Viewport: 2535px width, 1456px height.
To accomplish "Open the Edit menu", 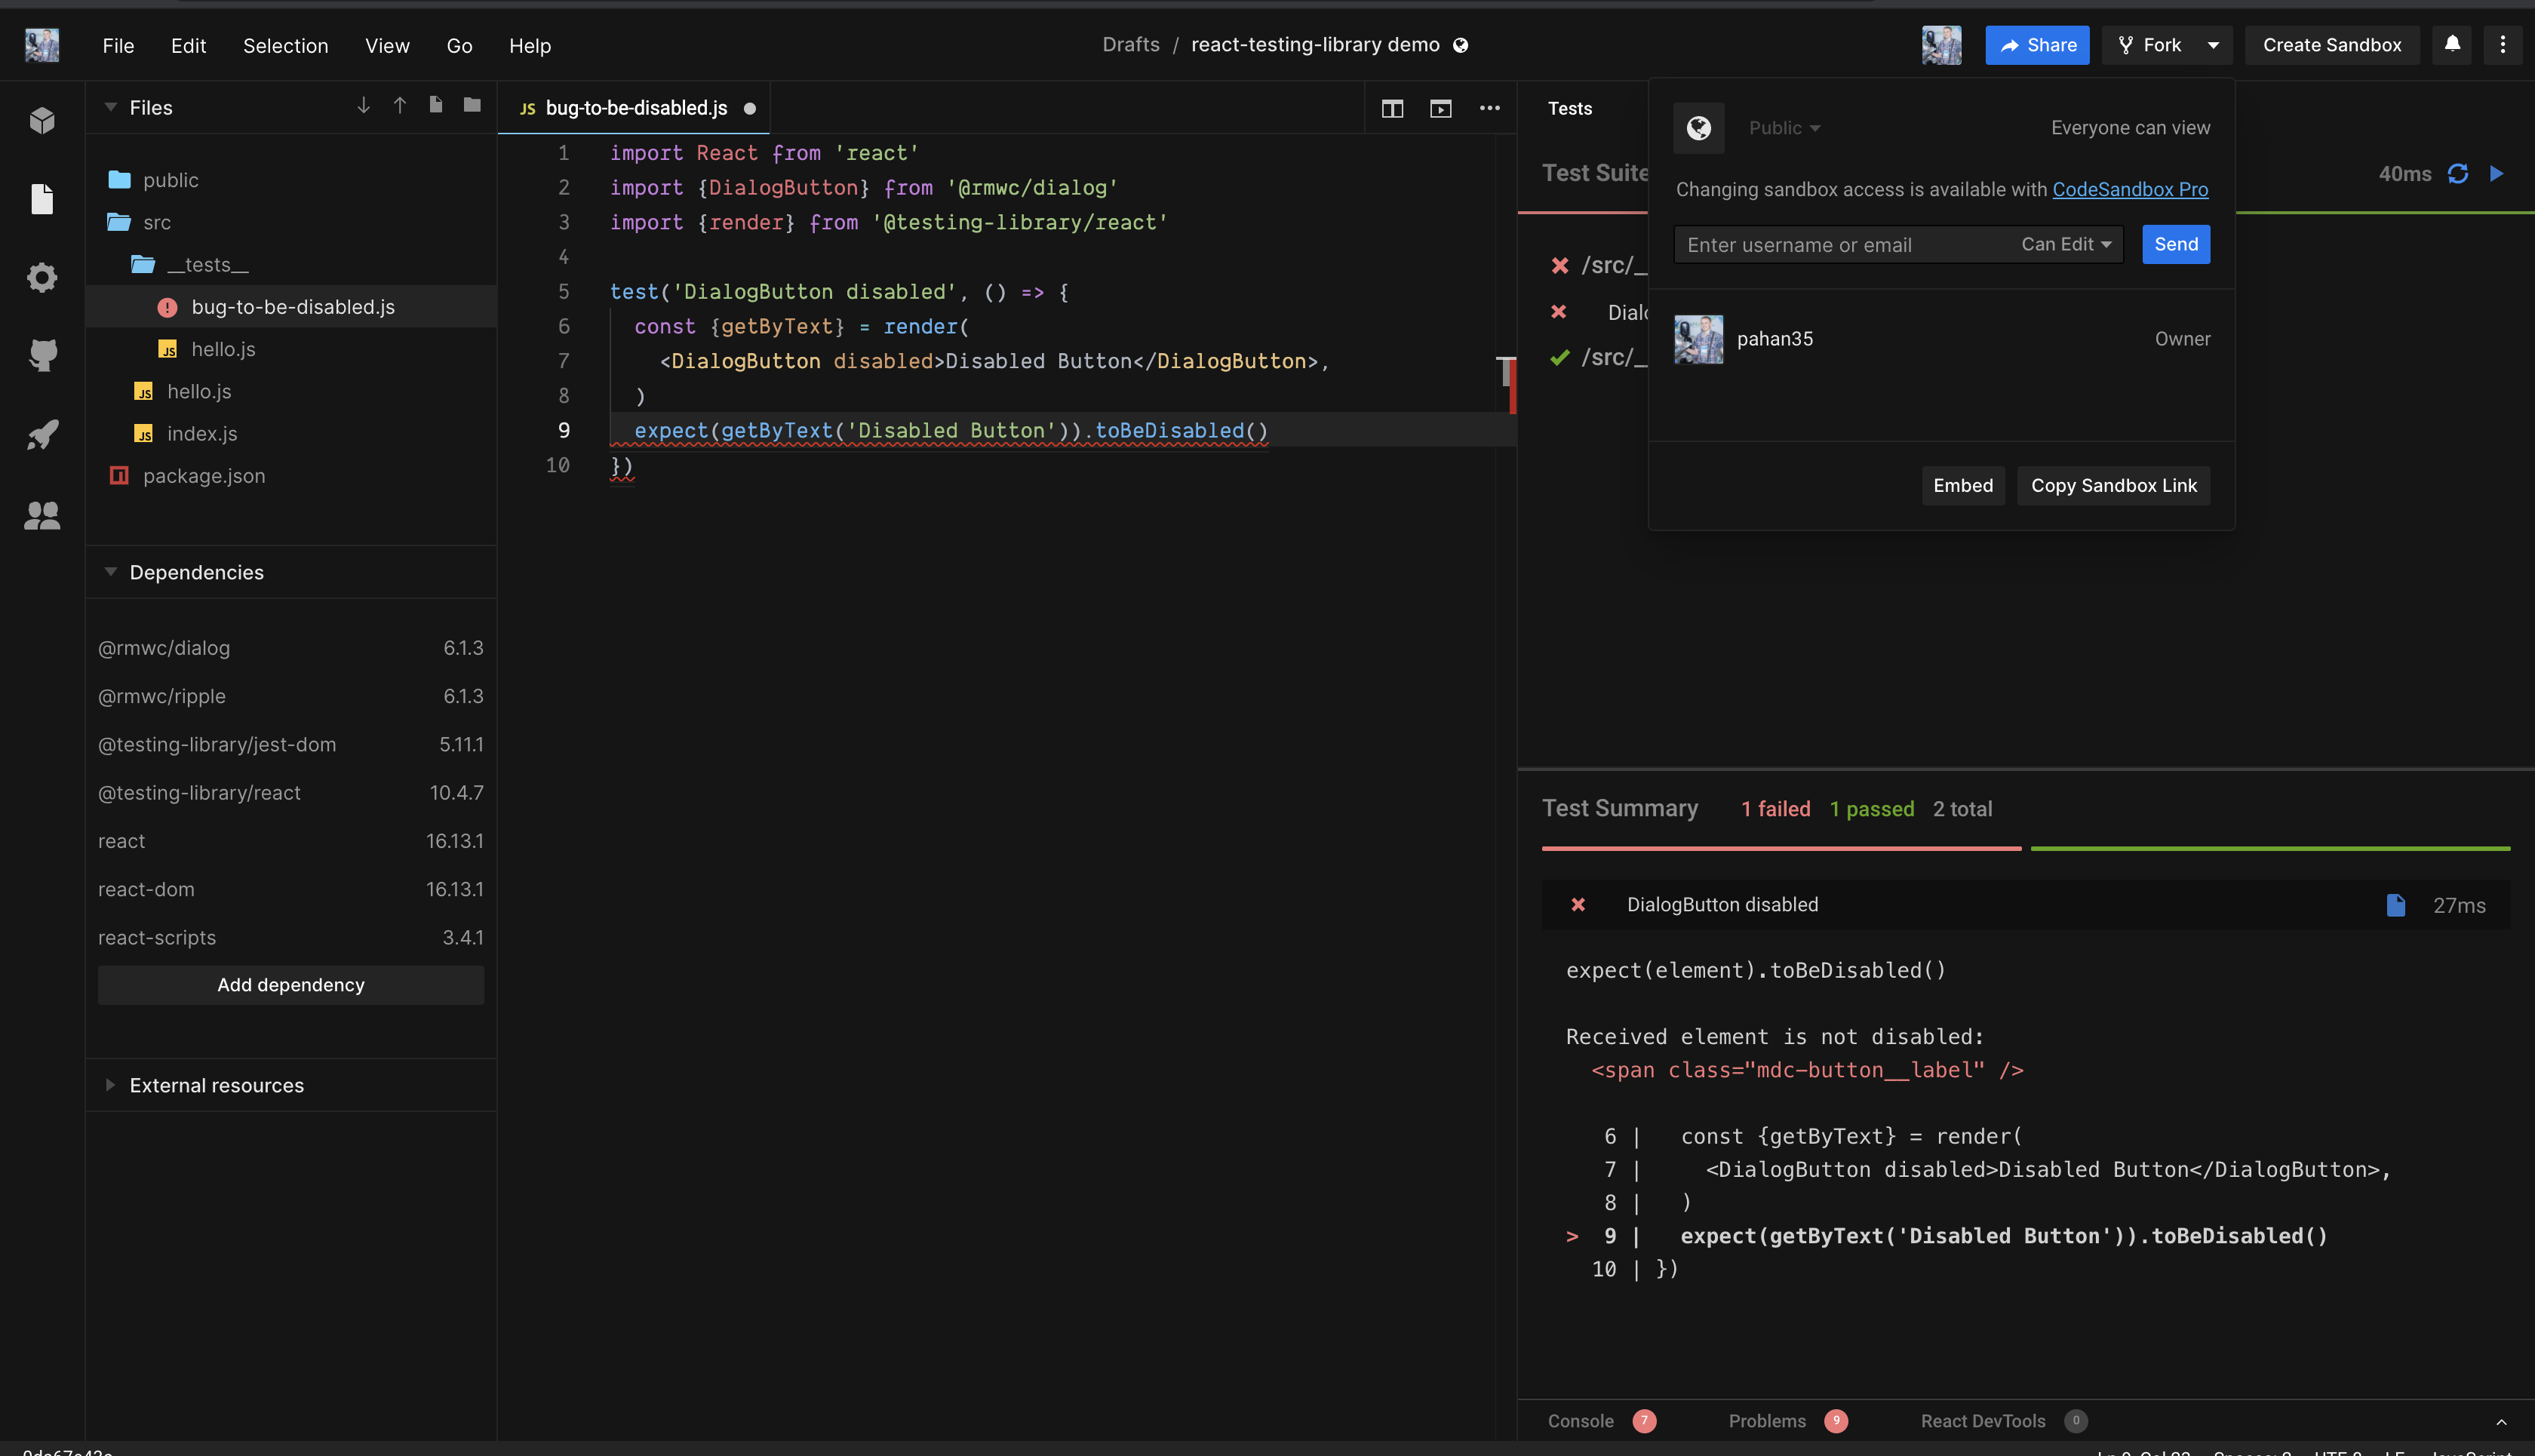I will (x=188, y=46).
